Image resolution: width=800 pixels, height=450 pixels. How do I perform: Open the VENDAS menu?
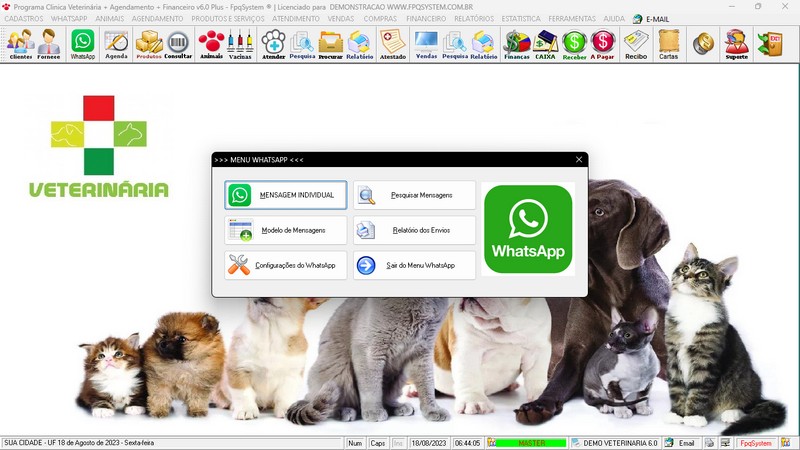341,19
